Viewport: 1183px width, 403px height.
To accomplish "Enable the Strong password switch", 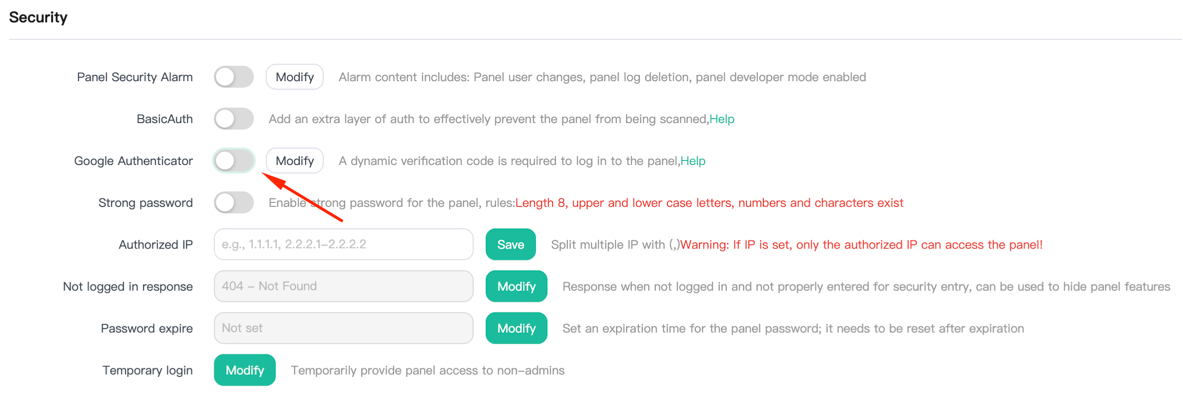I will [234, 202].
